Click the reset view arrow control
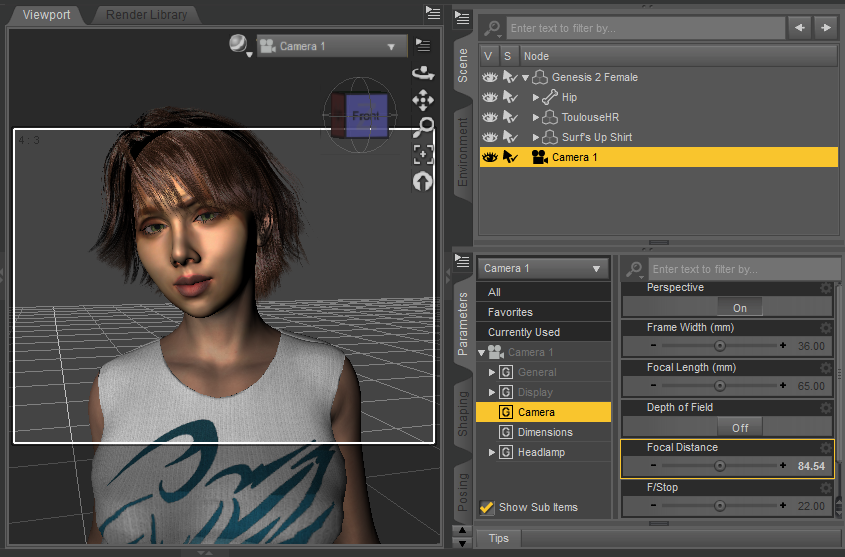845x557 pixels. coord(422,182)
